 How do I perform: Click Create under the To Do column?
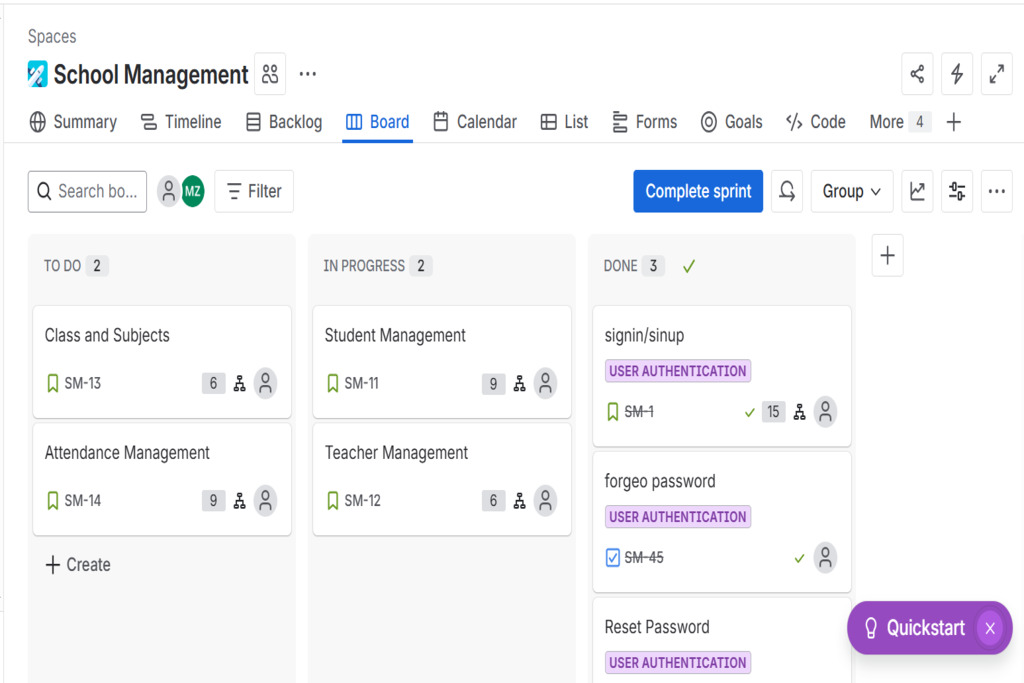[78, 565]
